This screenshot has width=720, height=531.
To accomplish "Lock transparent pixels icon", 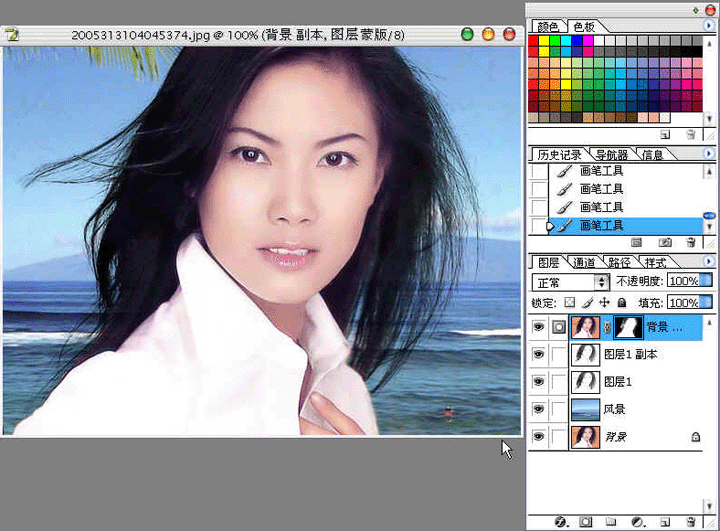I will point(570,302).
